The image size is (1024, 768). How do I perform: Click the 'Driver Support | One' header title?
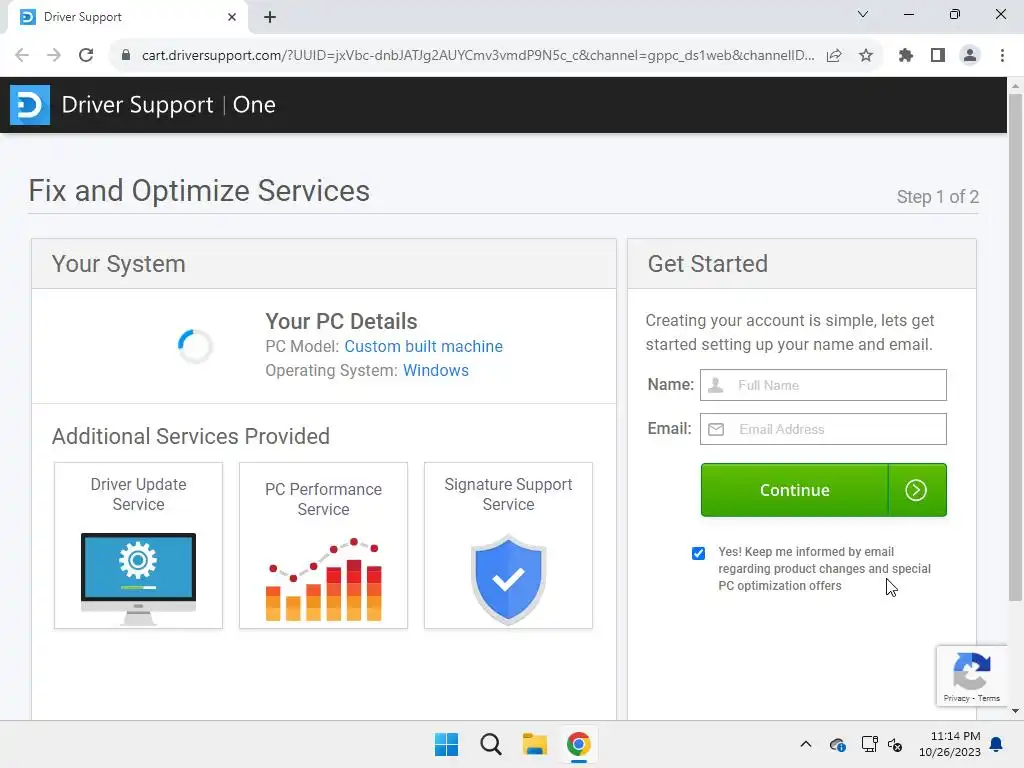168,104
